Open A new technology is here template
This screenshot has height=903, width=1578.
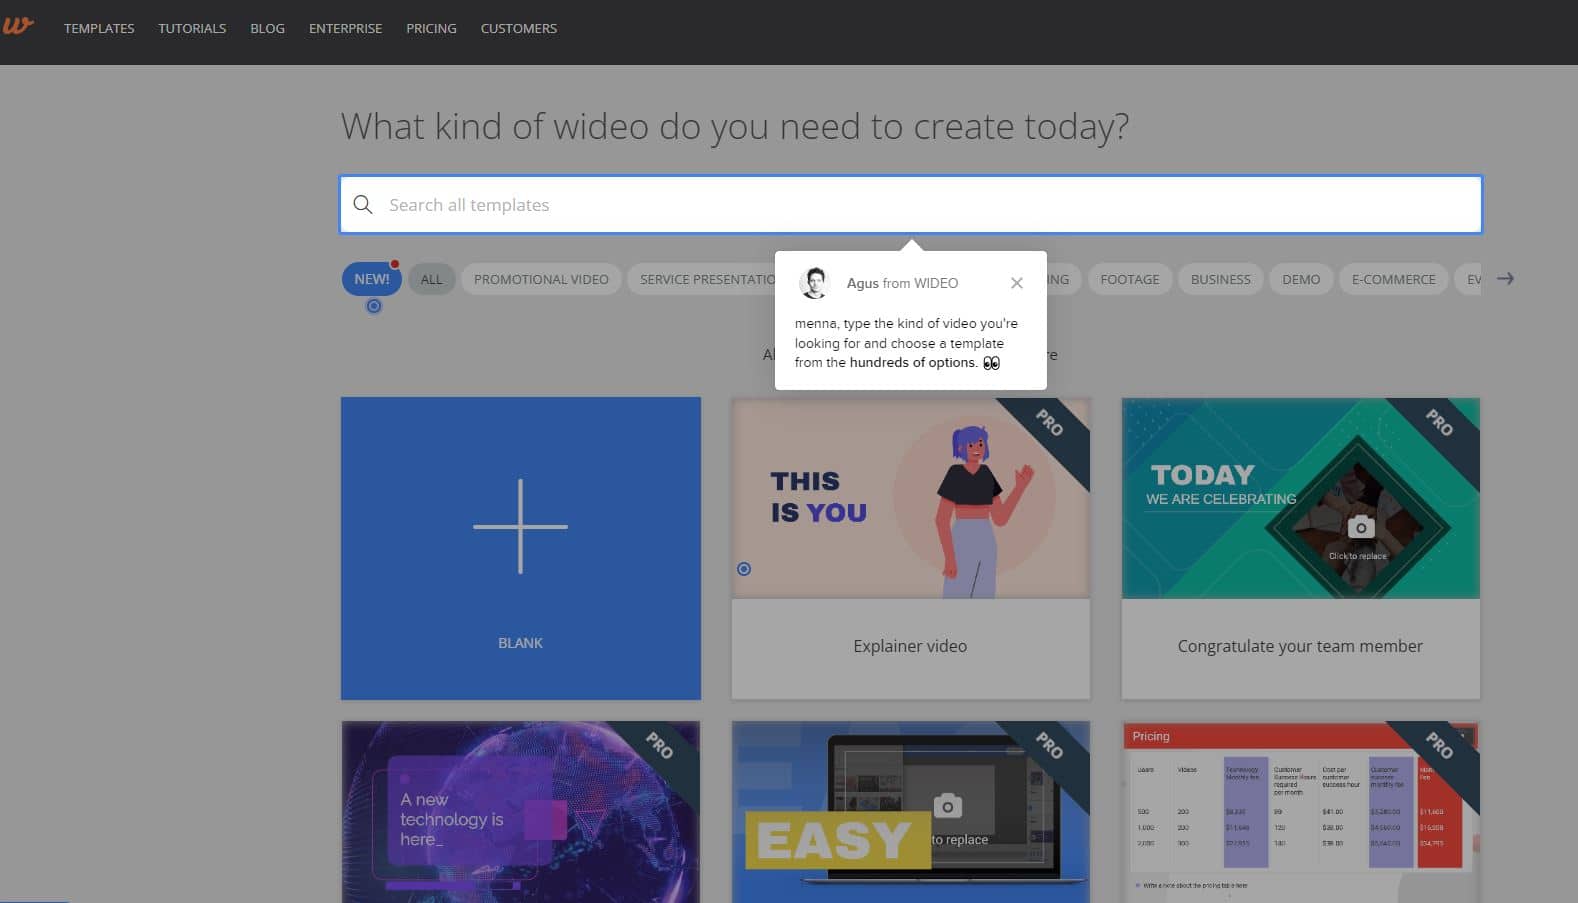pos(520,812)
